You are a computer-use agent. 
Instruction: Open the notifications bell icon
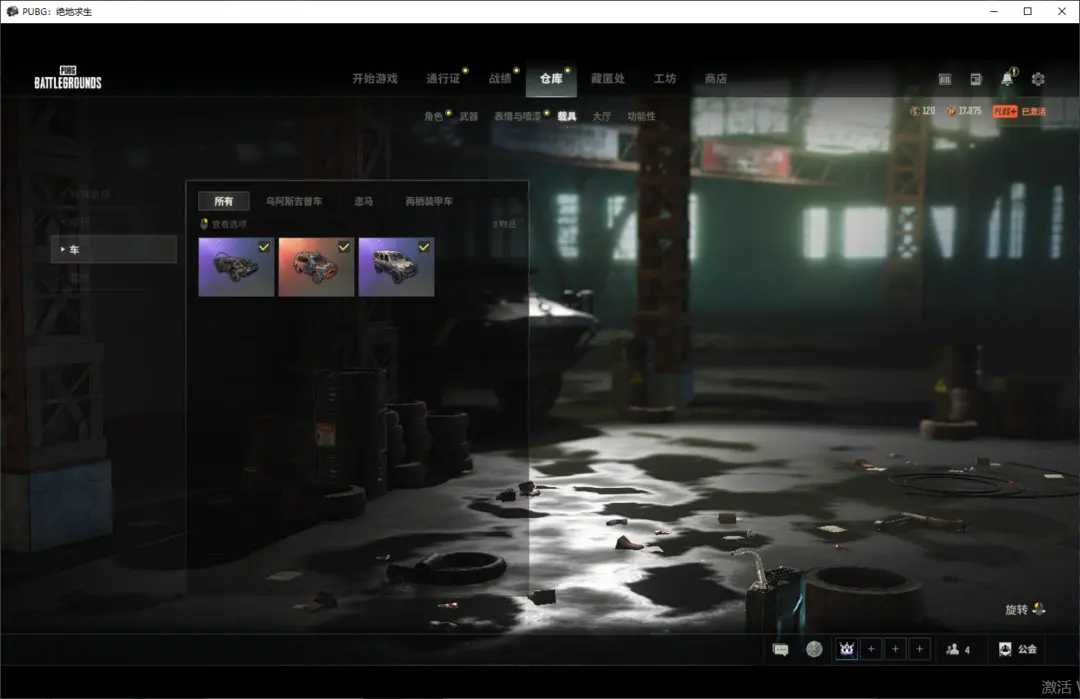tap(1007, 79)
